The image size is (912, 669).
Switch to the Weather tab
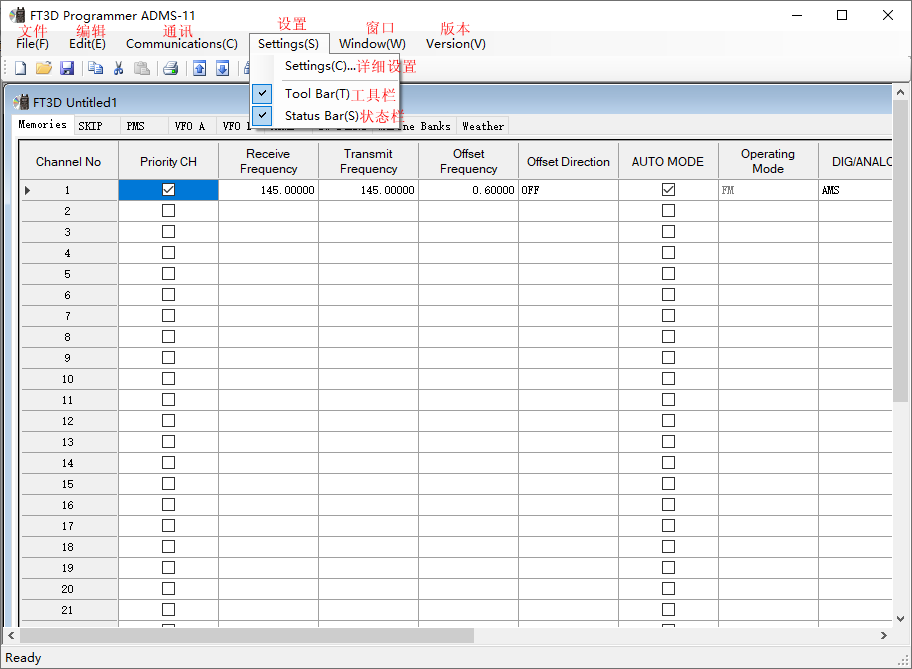coord(483,126)
